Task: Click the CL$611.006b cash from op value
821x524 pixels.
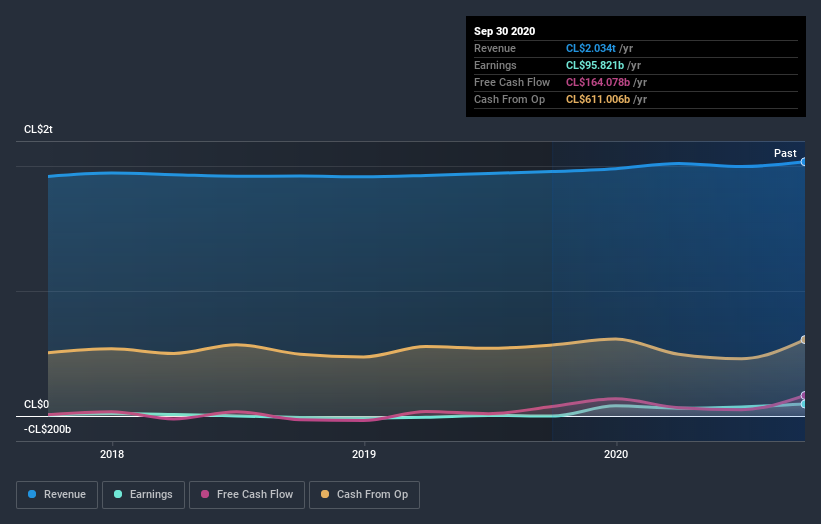Action: (x=597, y=99)
